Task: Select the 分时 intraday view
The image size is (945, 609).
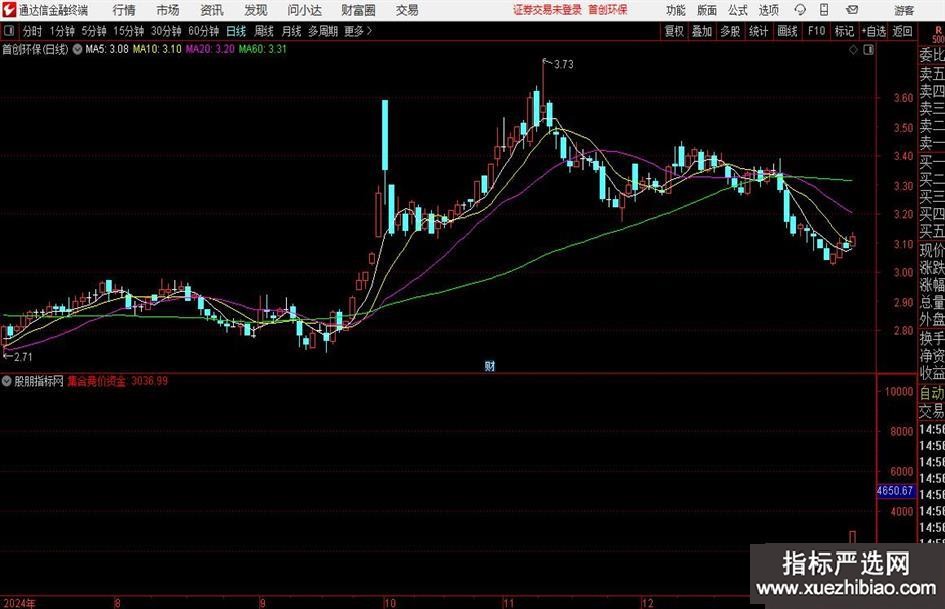Action: click(33, 31)
